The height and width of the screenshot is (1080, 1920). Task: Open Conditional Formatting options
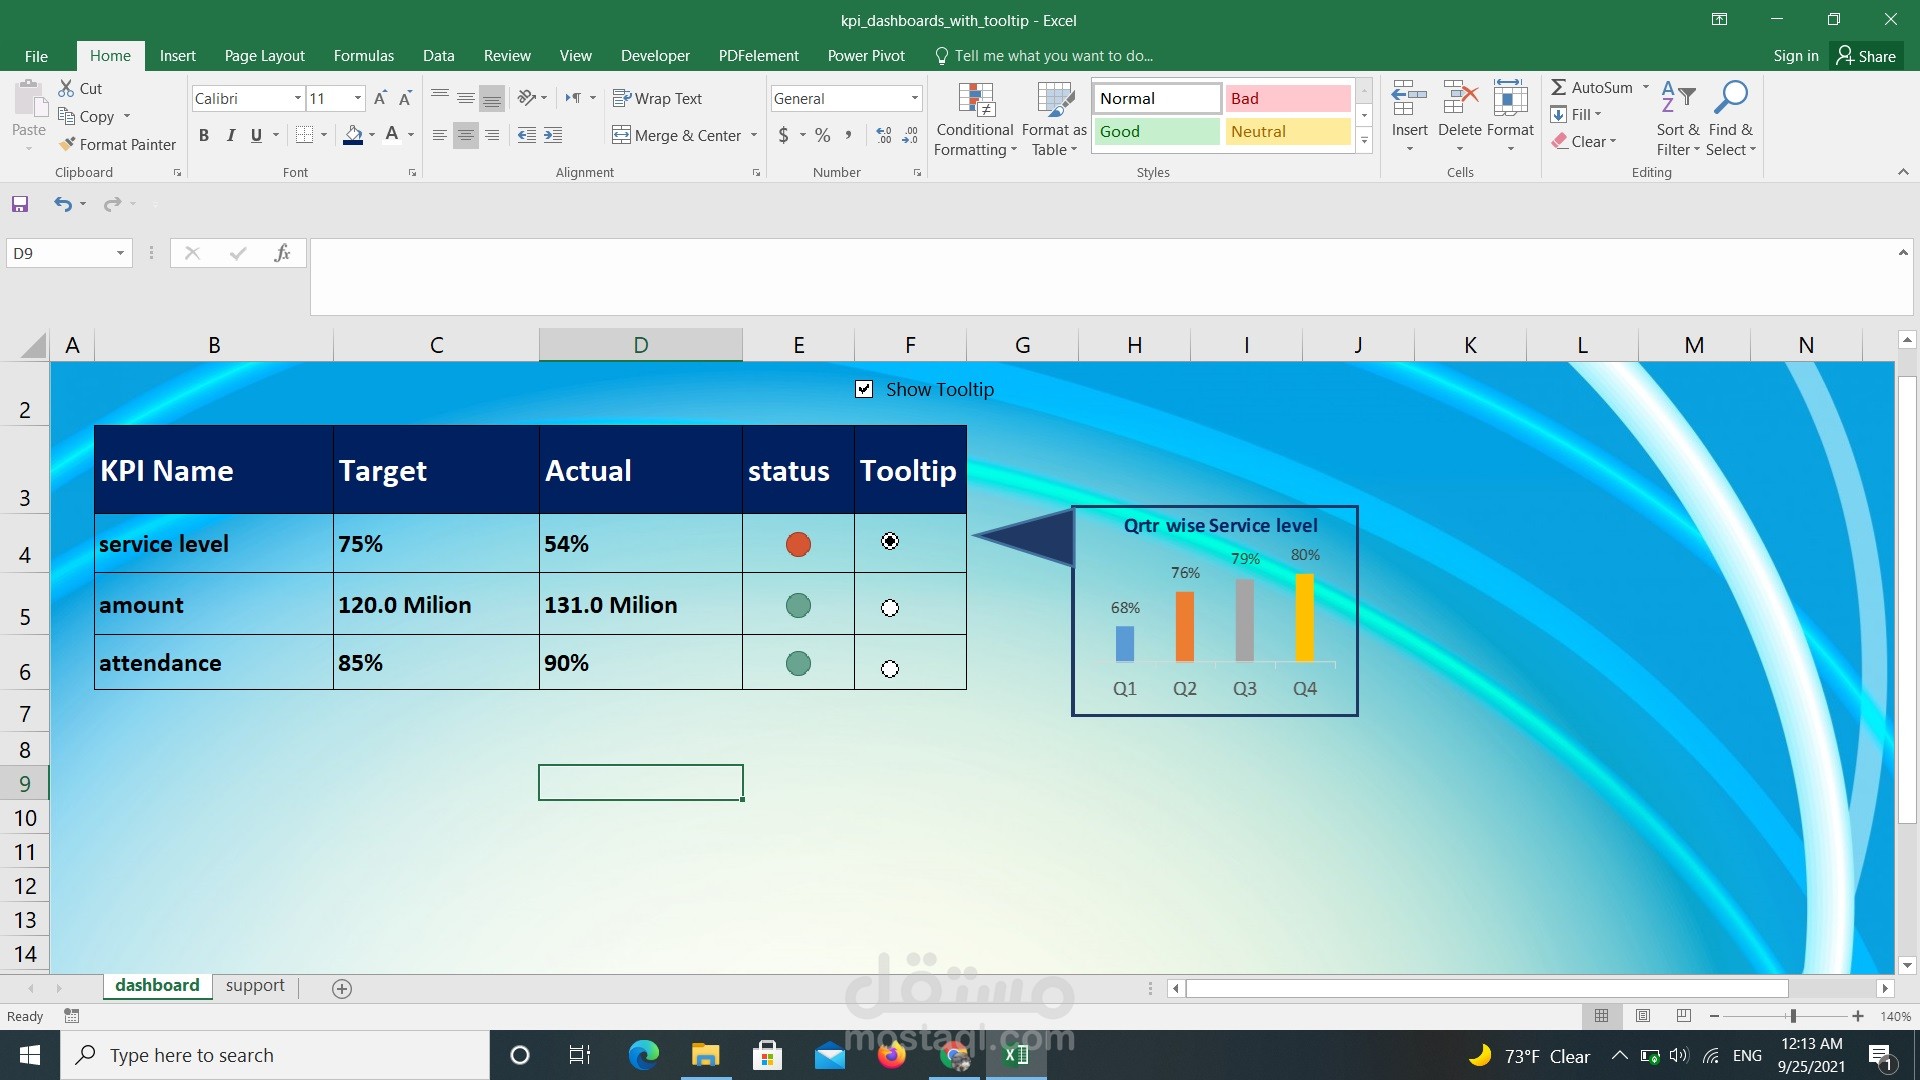[x=974, y=118]
